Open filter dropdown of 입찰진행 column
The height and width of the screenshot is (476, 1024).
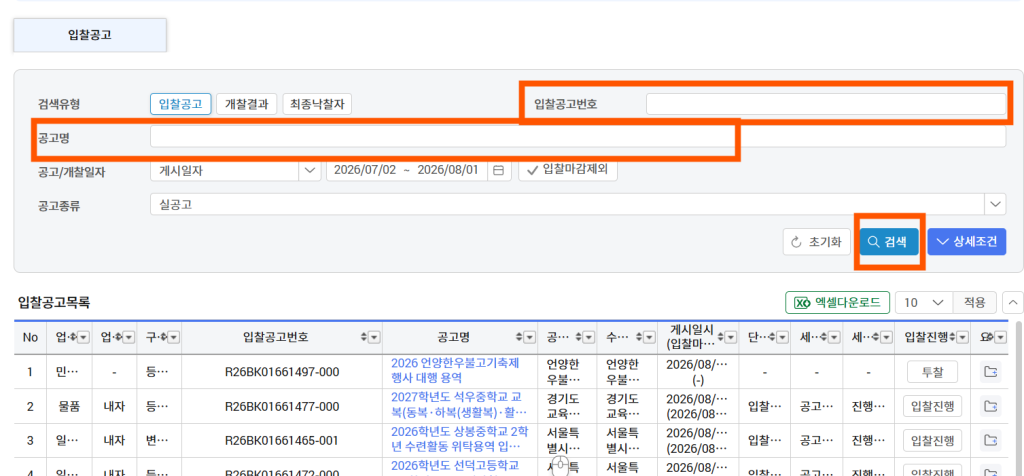(x=963, y=337)
